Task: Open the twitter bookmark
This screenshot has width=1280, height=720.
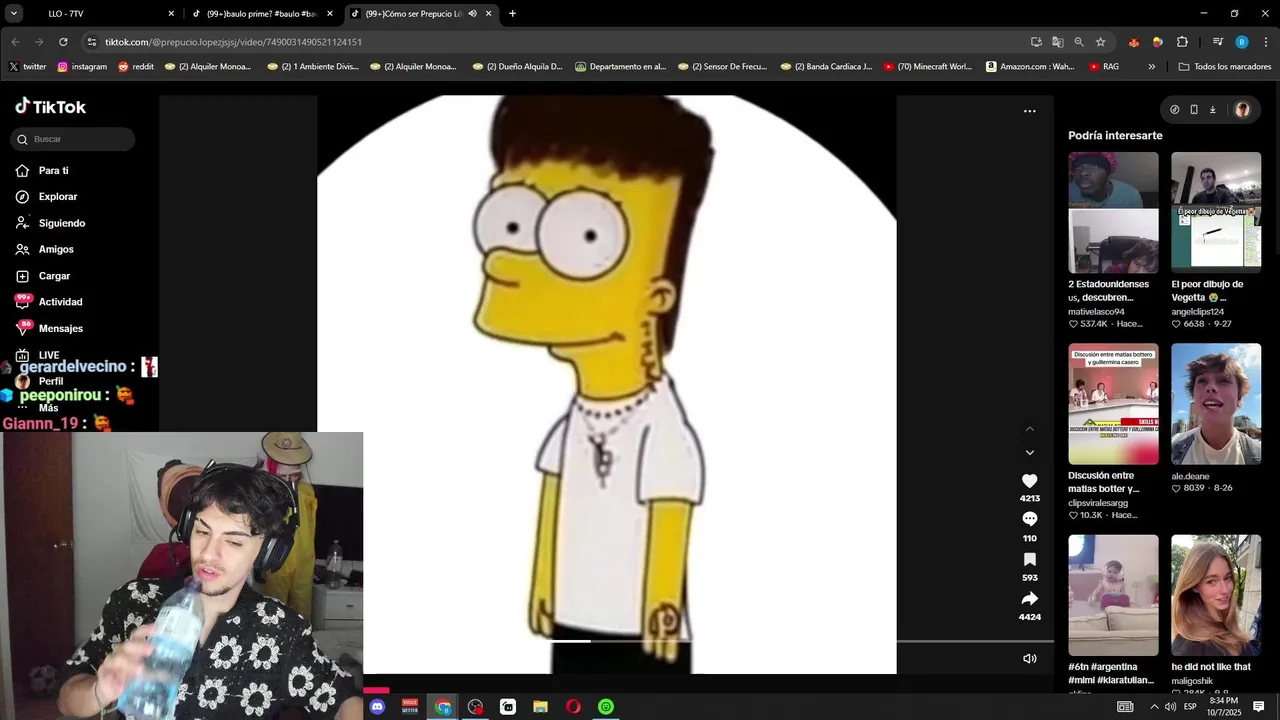Action: (x=27, y=67)
